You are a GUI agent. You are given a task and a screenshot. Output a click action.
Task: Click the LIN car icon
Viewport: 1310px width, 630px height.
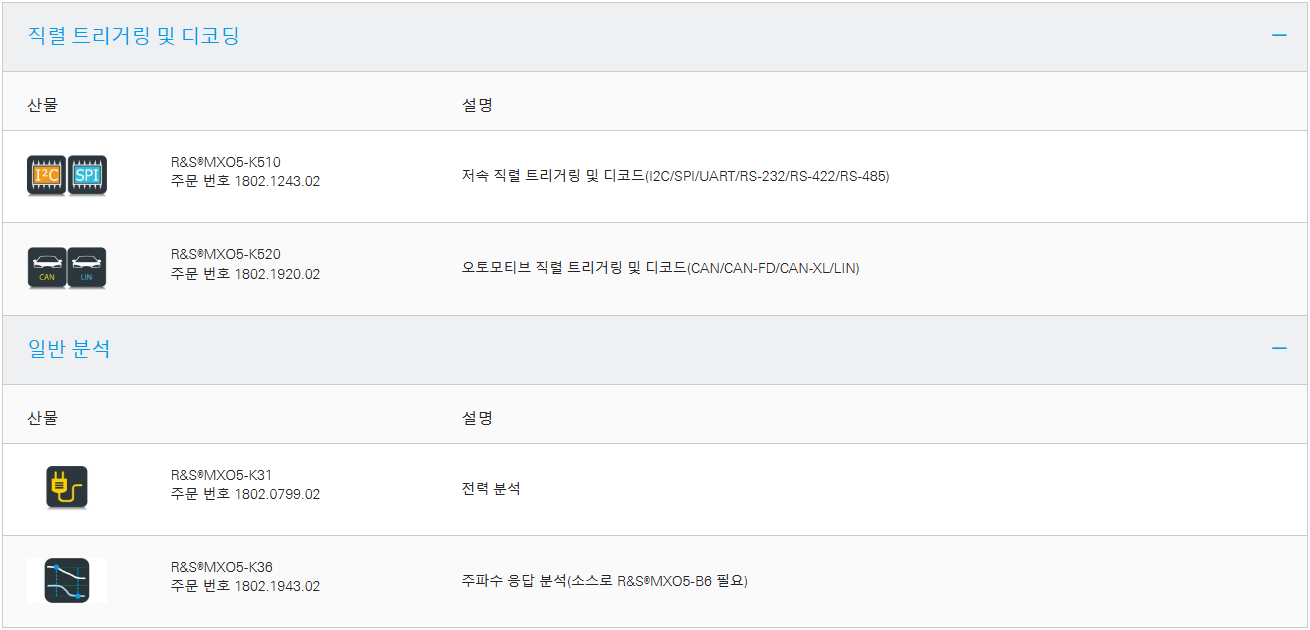click(87, 268)
